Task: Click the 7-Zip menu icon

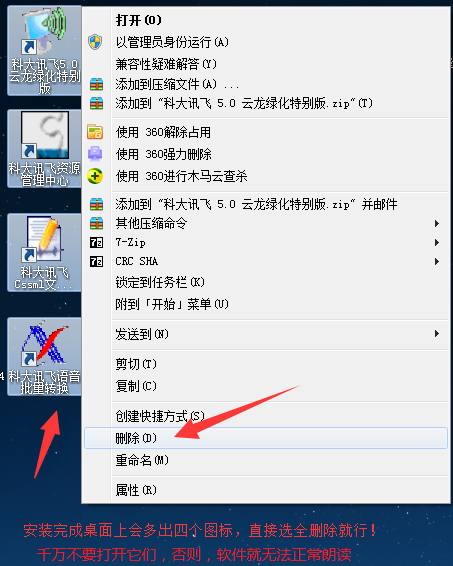Action: (96, 242)
